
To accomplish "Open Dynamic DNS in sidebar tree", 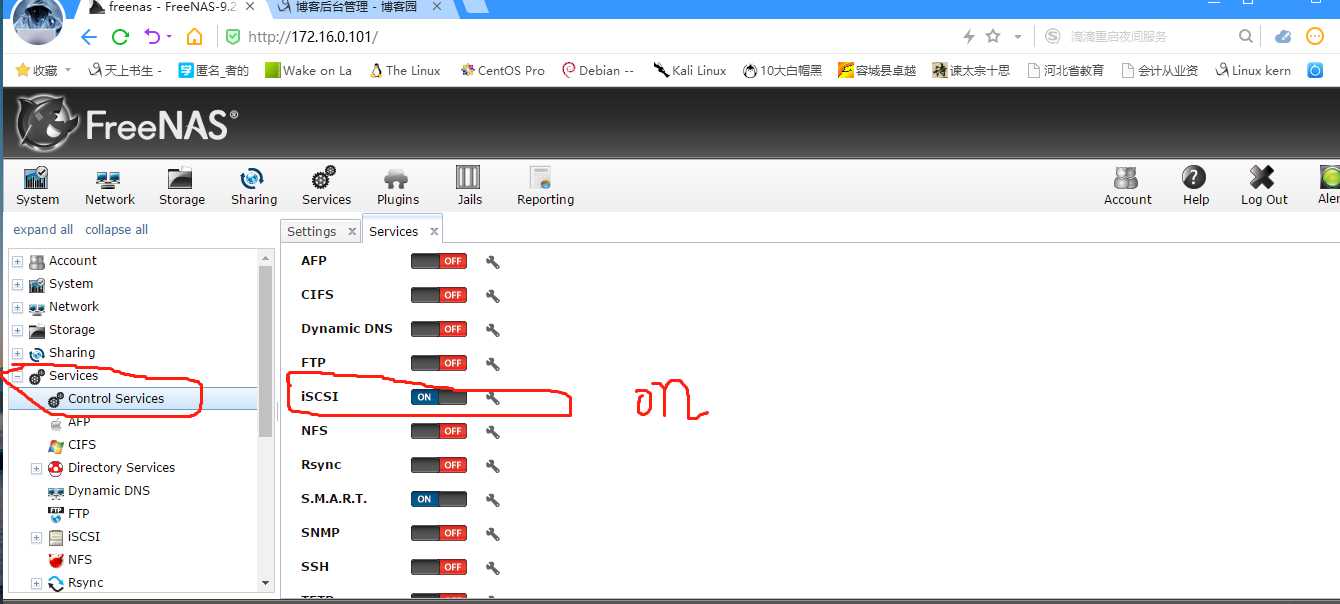I will coord(109,491).
